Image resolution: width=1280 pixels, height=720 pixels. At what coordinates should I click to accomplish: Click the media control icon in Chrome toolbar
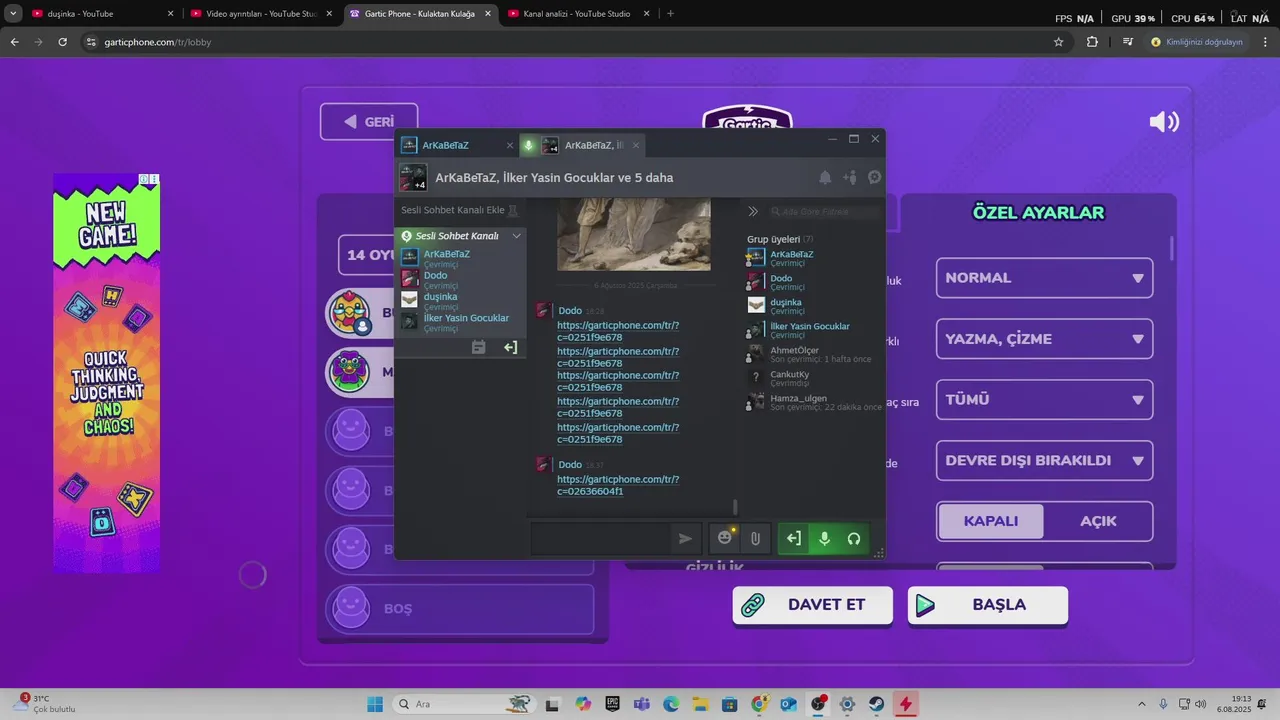[1128, 42]
